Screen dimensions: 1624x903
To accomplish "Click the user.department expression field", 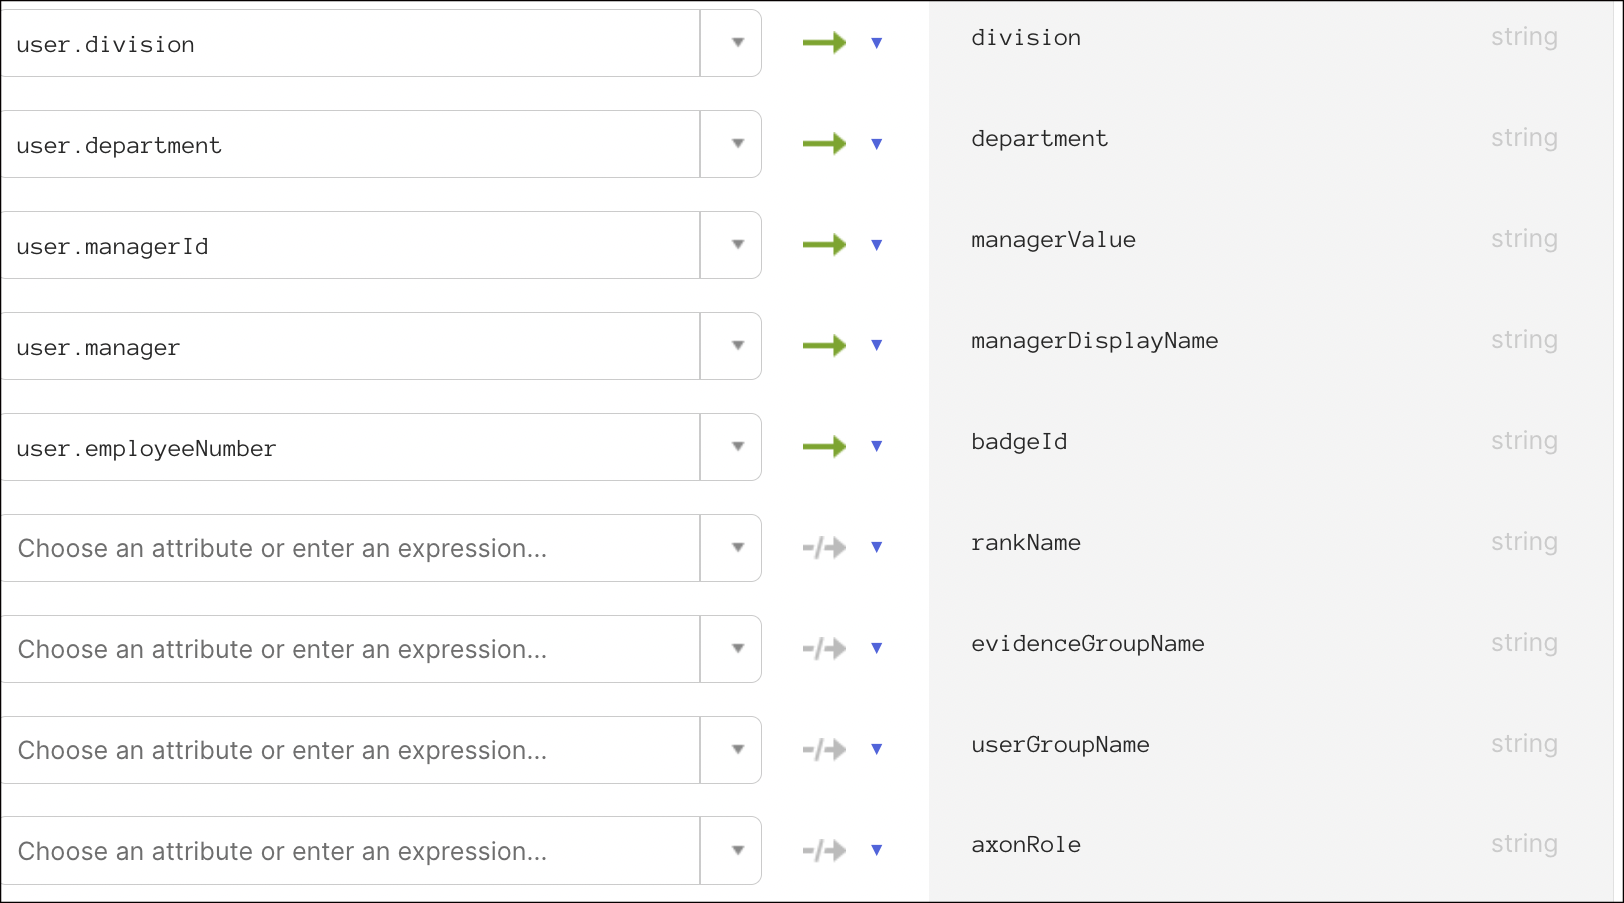I will pyautogui.click(x=350, y=145).
